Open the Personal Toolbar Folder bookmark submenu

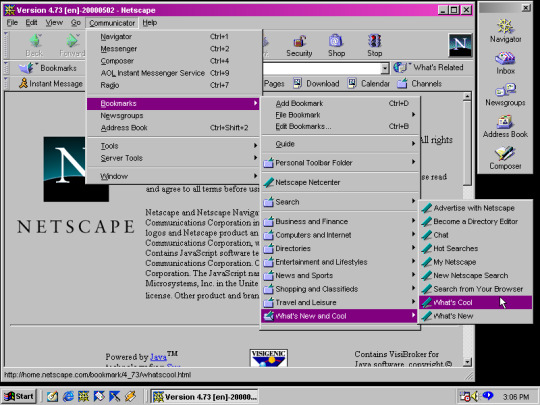[340, 163]
